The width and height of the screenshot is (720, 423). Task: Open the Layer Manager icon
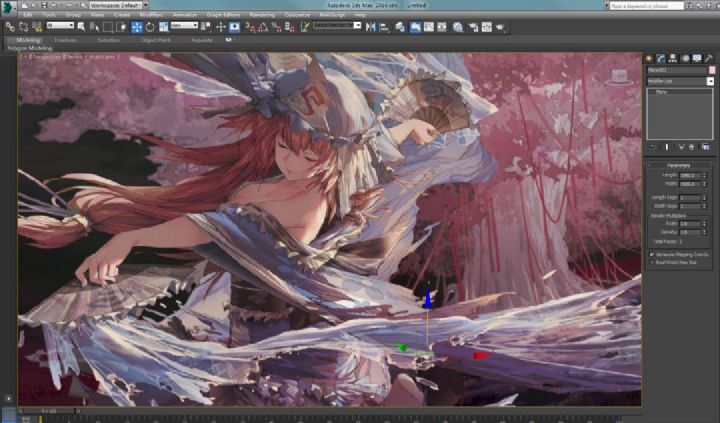click(400, 27)
